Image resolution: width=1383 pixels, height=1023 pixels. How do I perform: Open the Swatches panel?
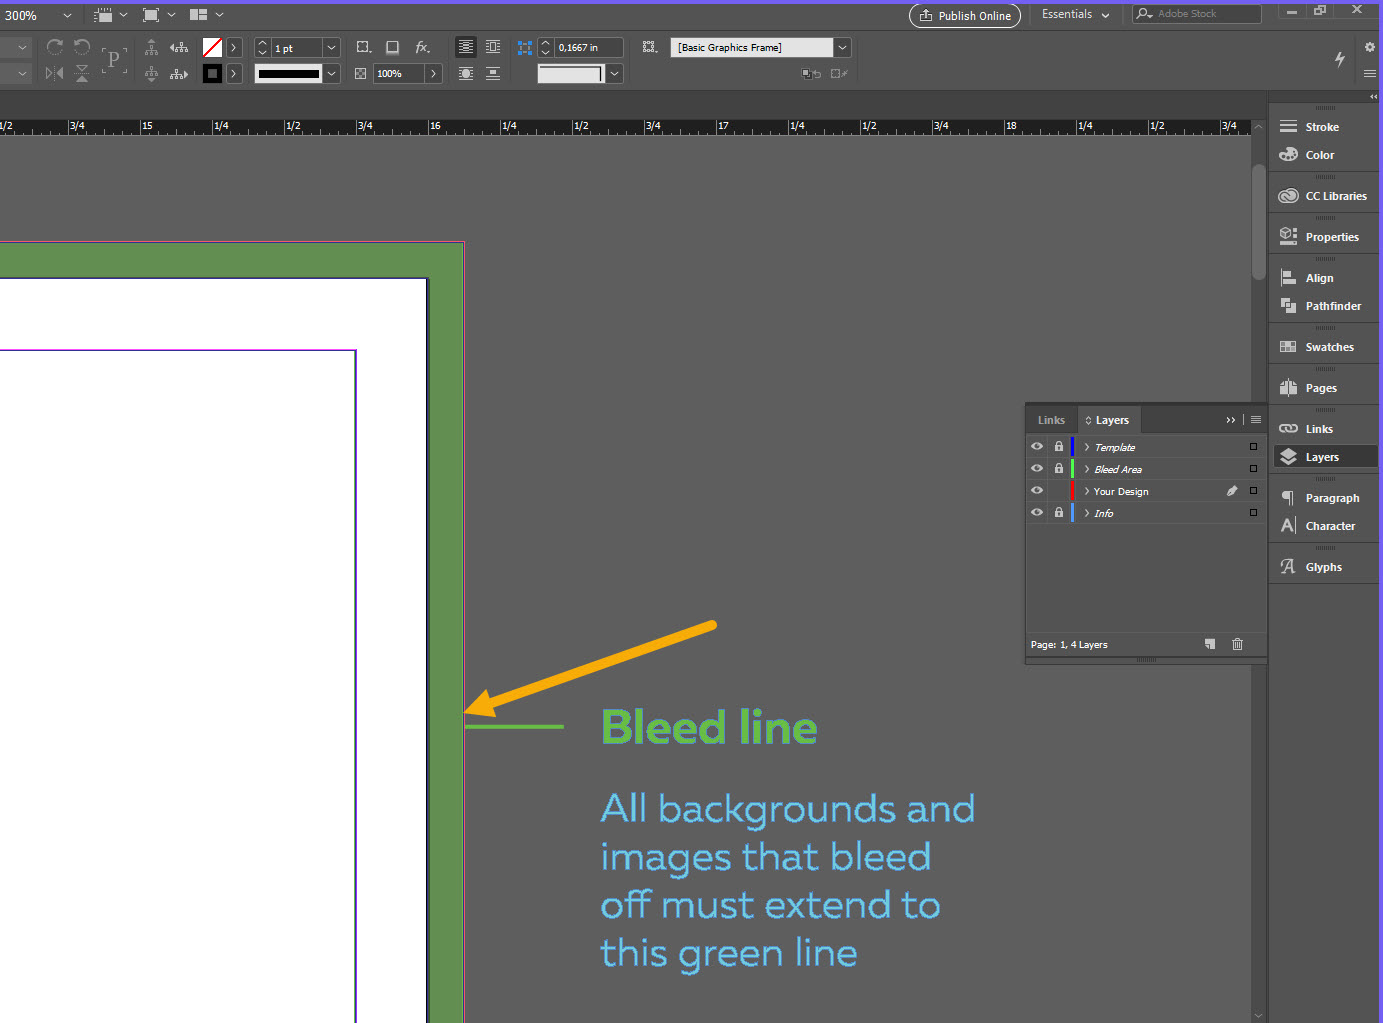point(1323,347)
